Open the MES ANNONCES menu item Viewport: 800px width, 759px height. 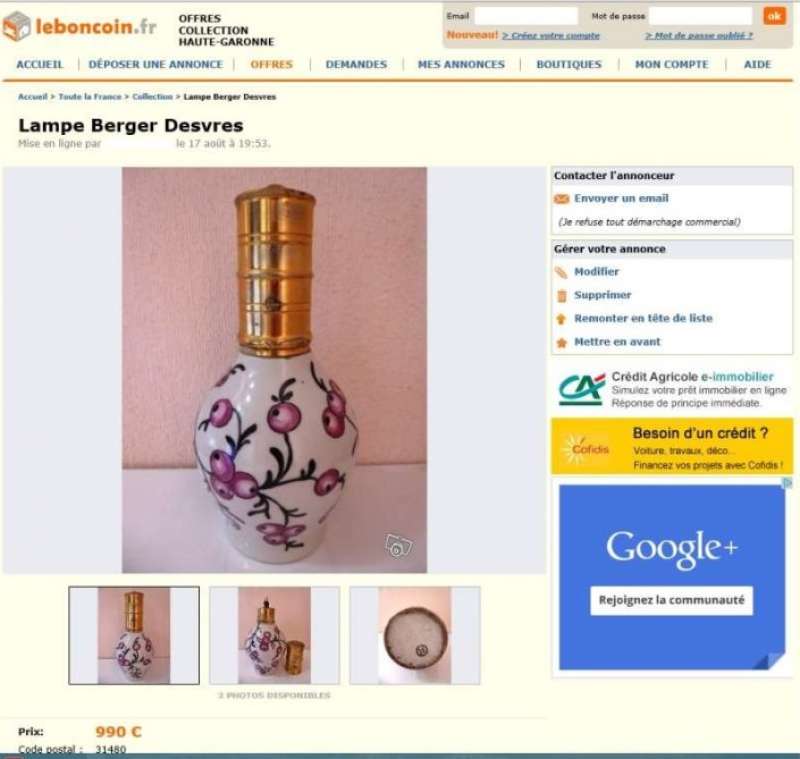click(461, 65)
